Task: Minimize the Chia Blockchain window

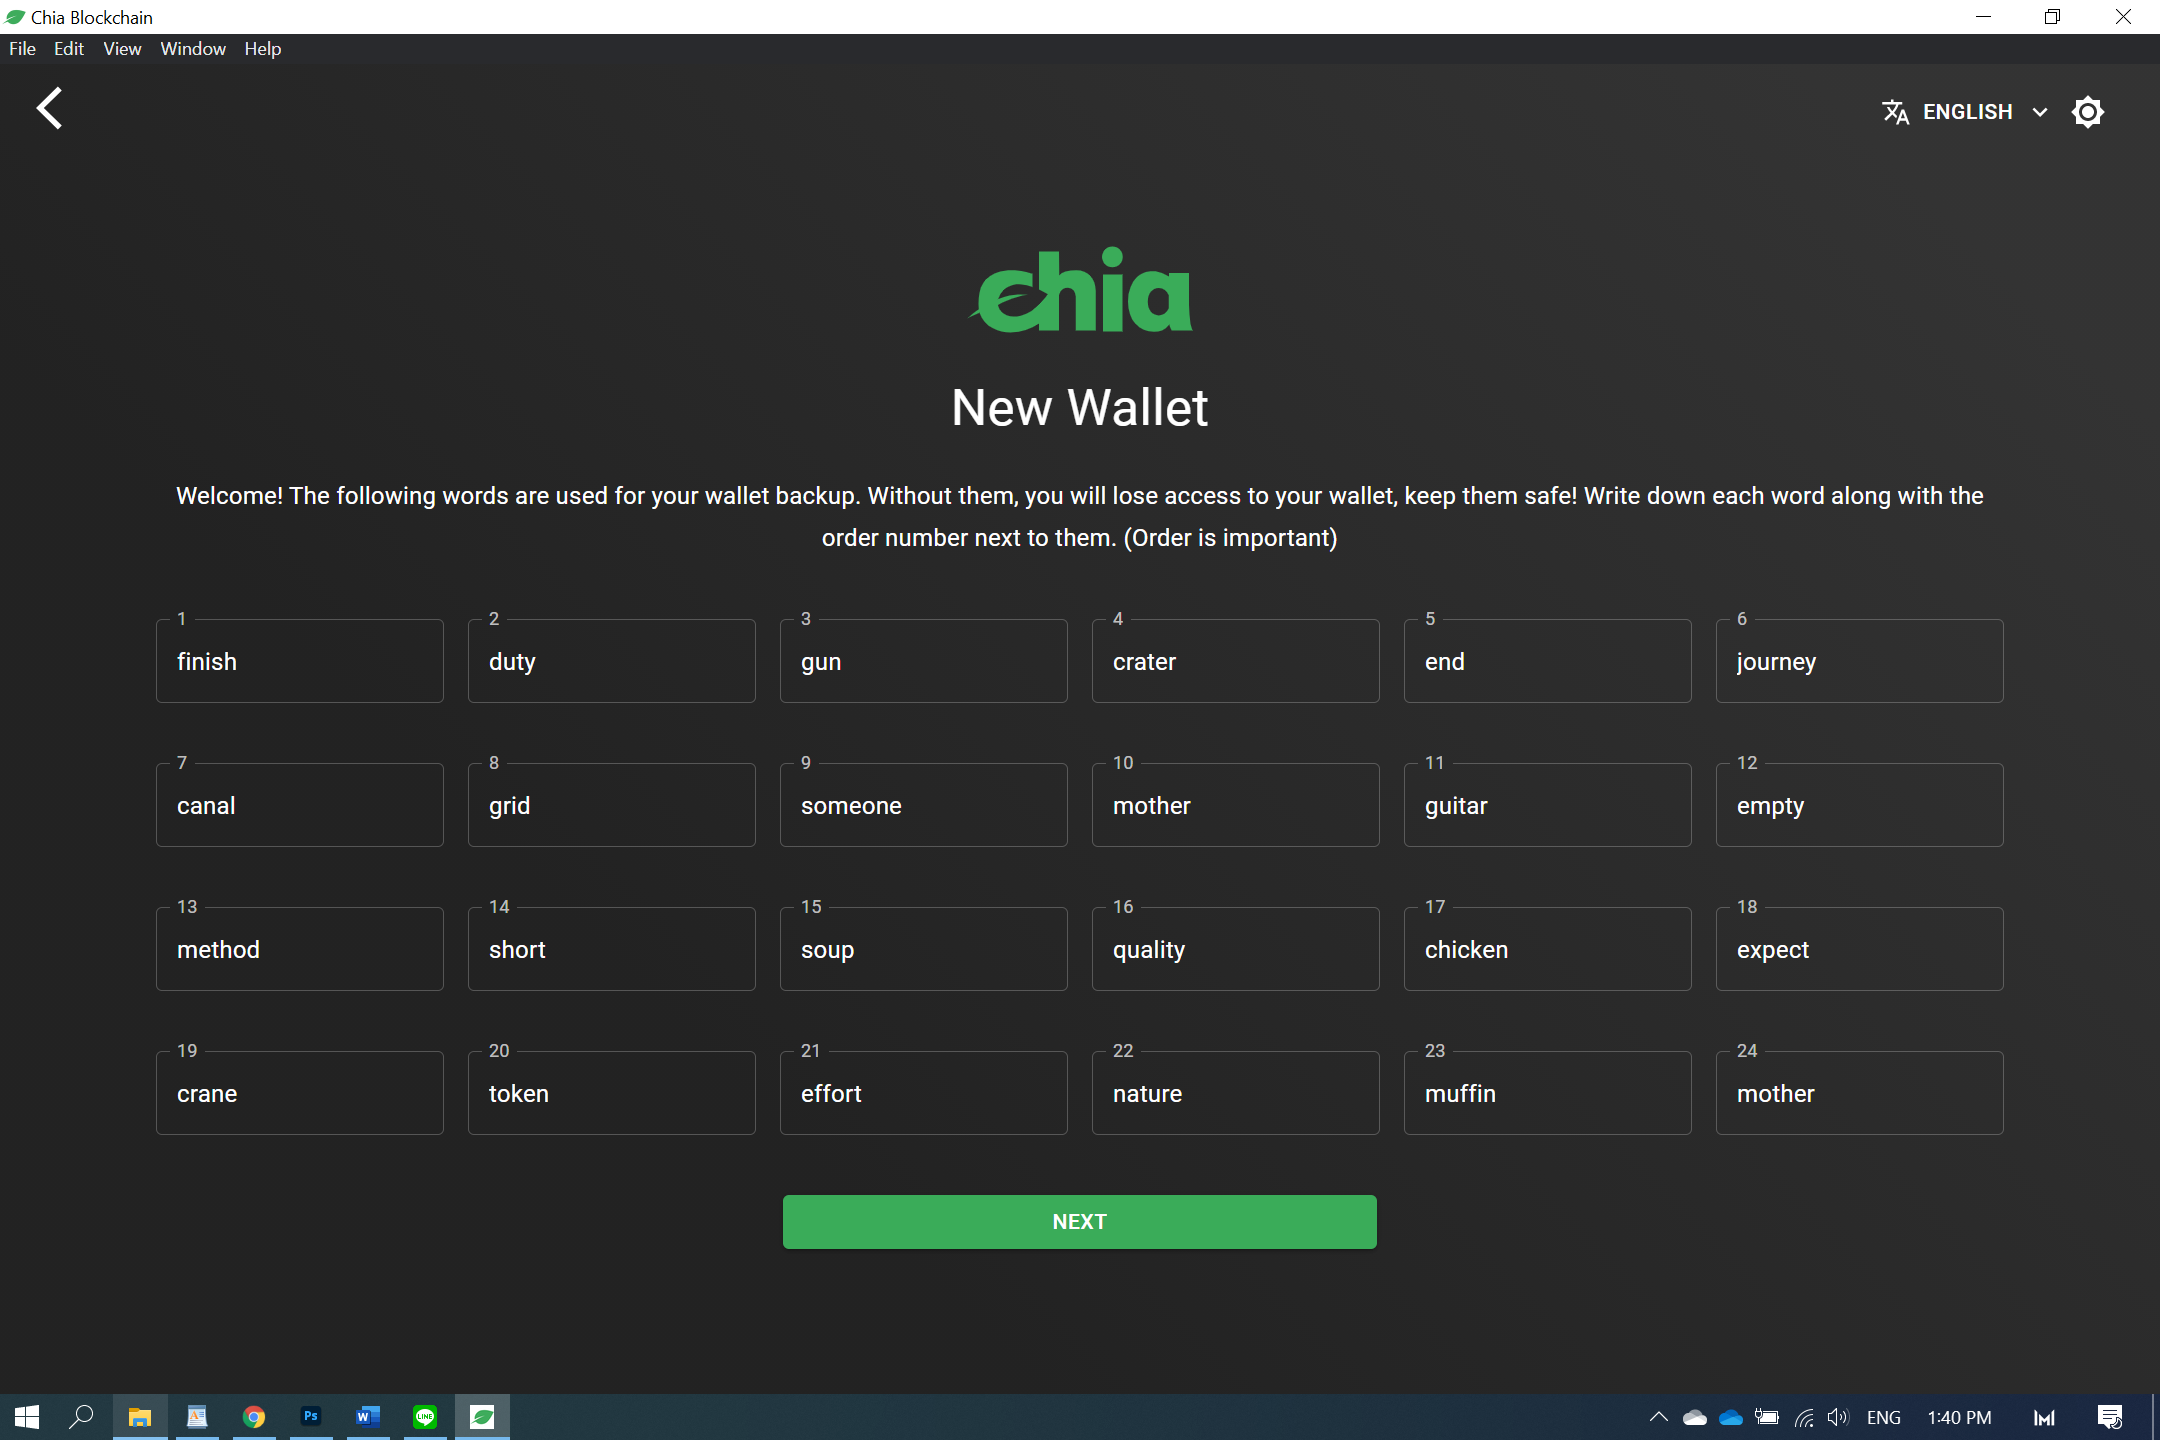Action: pos(1984,16)
